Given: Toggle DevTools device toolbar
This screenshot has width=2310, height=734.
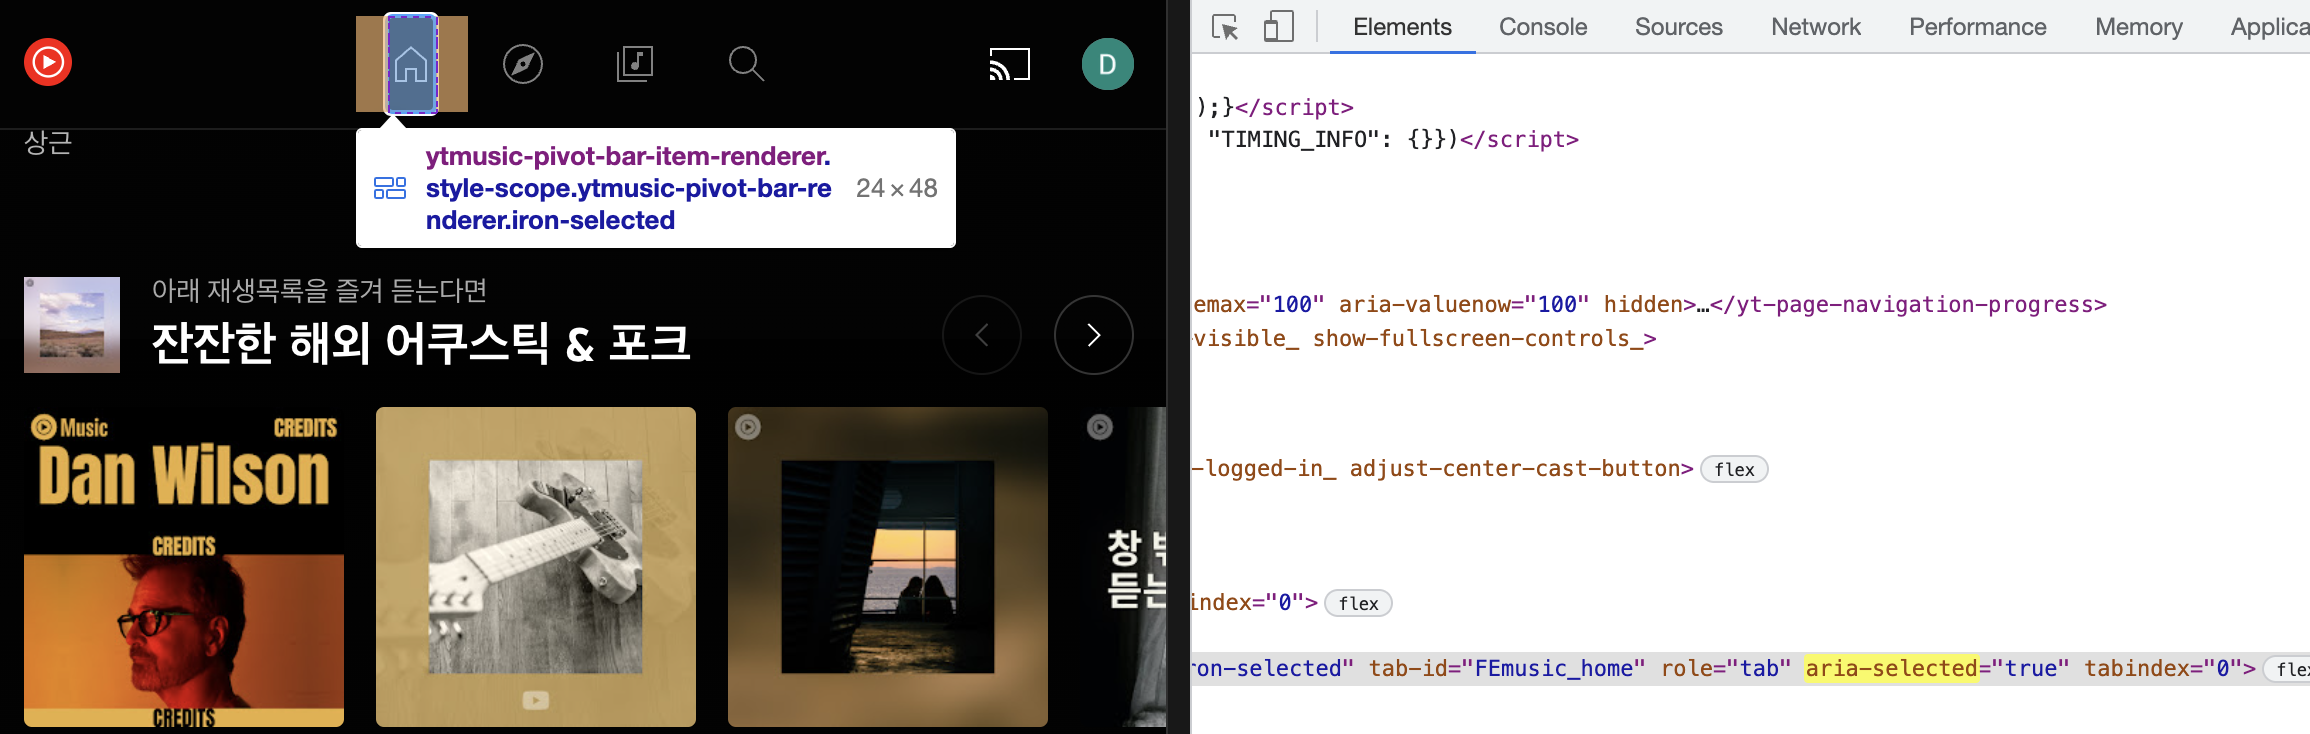Looking at the screenshot, I should 1278,27.
